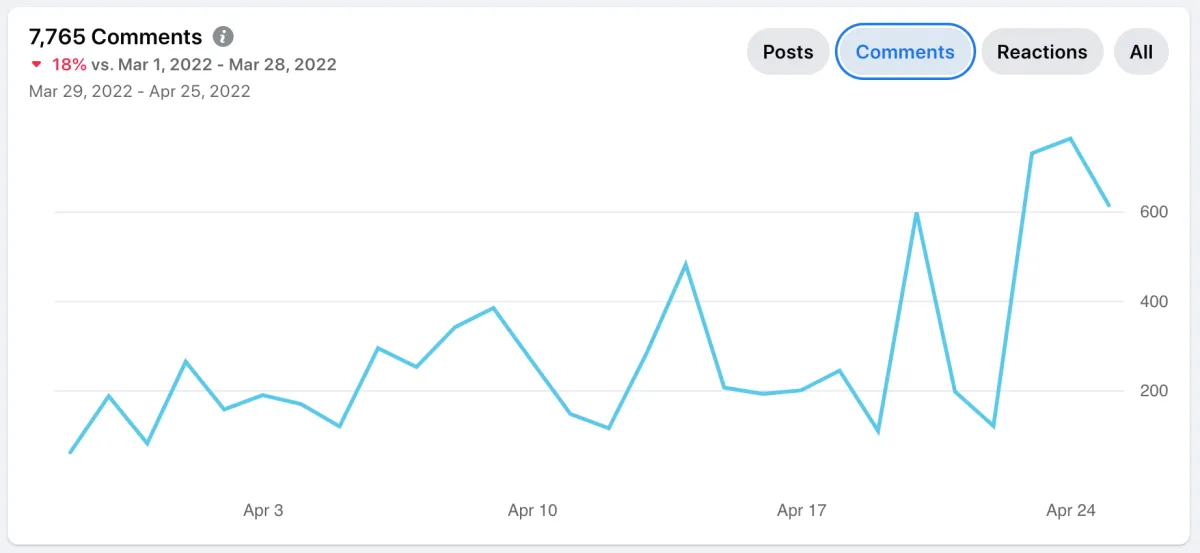Click the Apr 17 axis label
Viewport: 1200px width, 553px height.
(x=802, y=510)
